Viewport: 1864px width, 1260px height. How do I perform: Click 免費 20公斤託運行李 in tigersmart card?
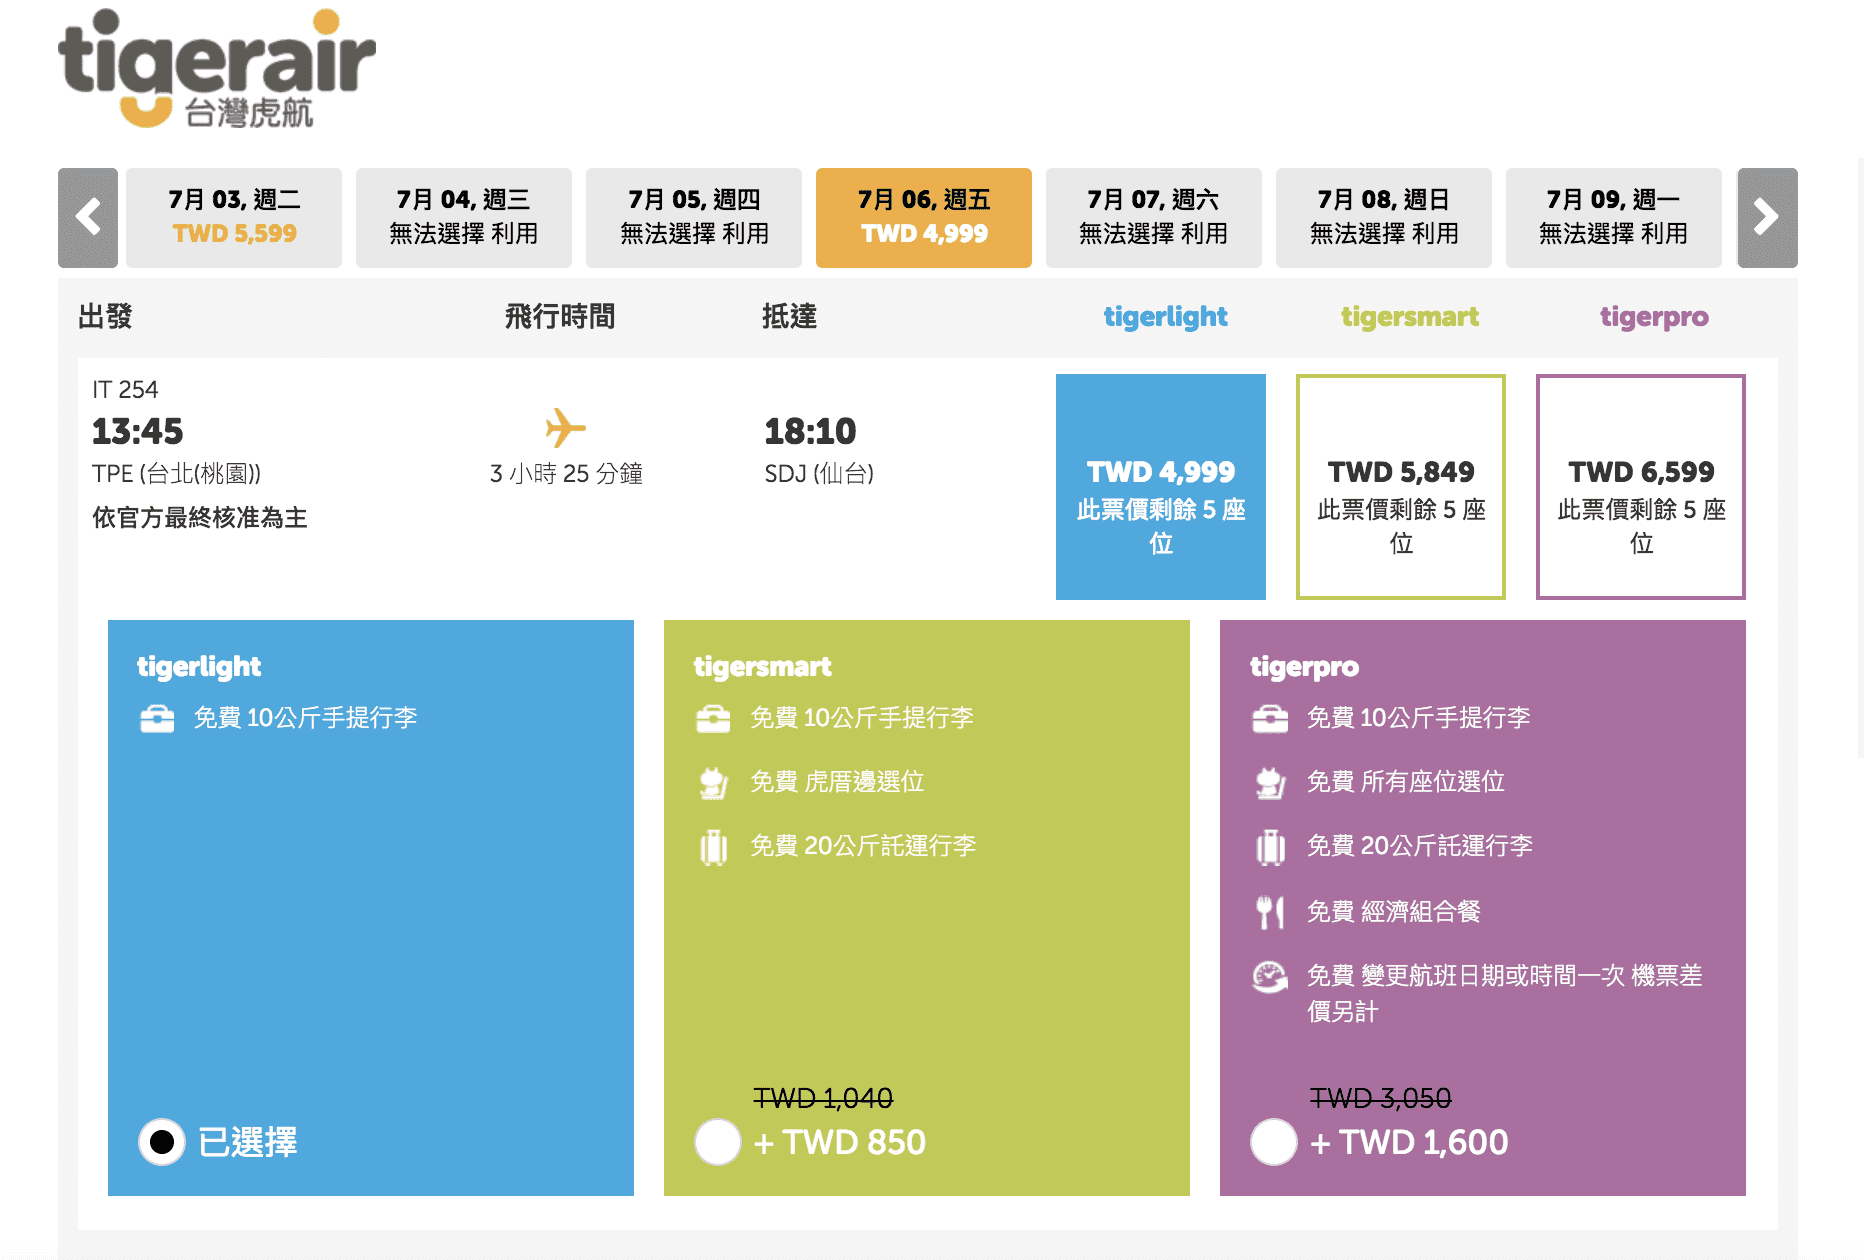pos(863,846)
